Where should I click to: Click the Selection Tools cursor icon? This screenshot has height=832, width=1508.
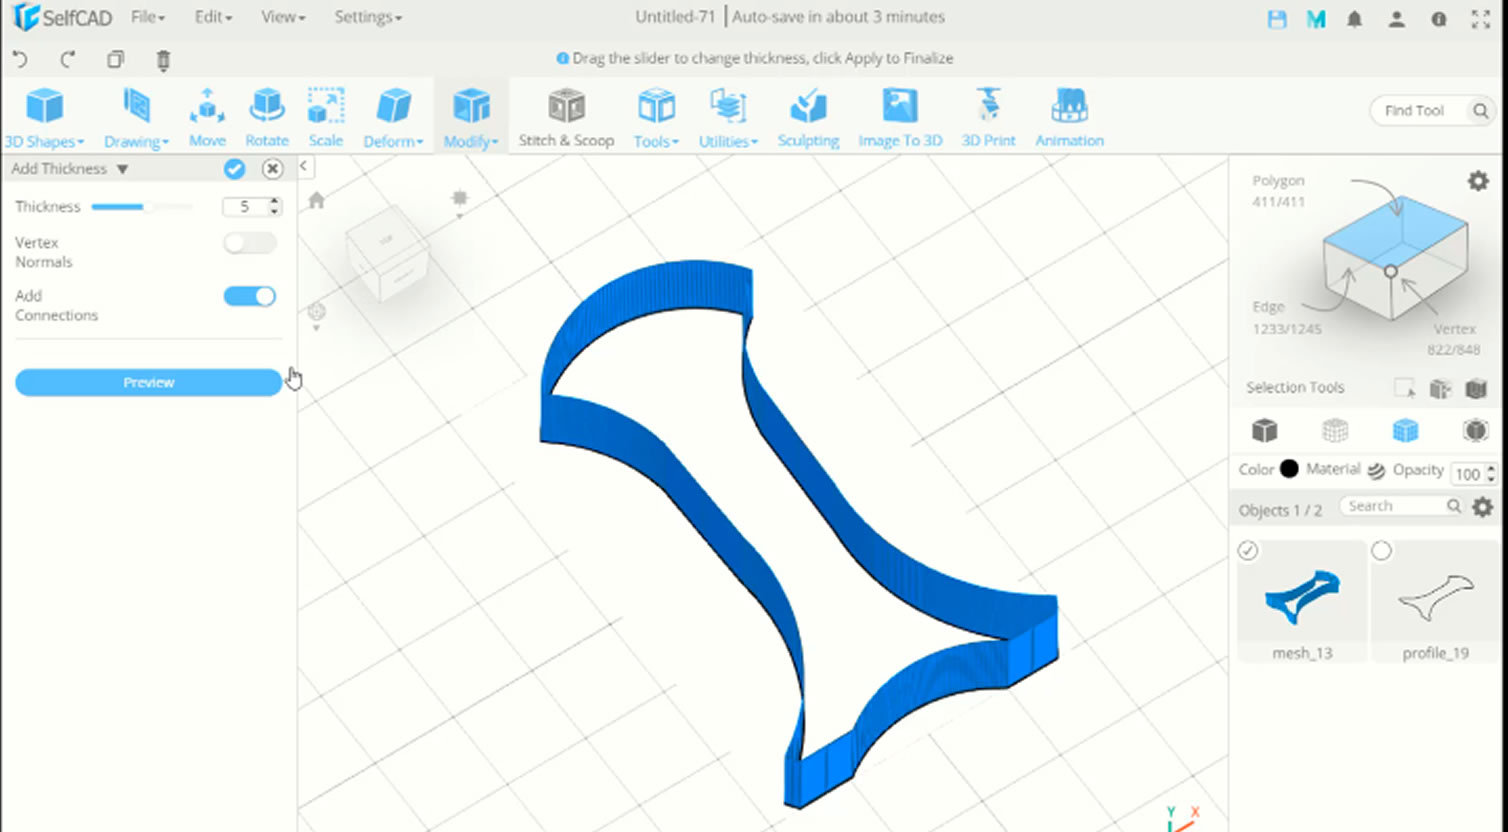1405,388
